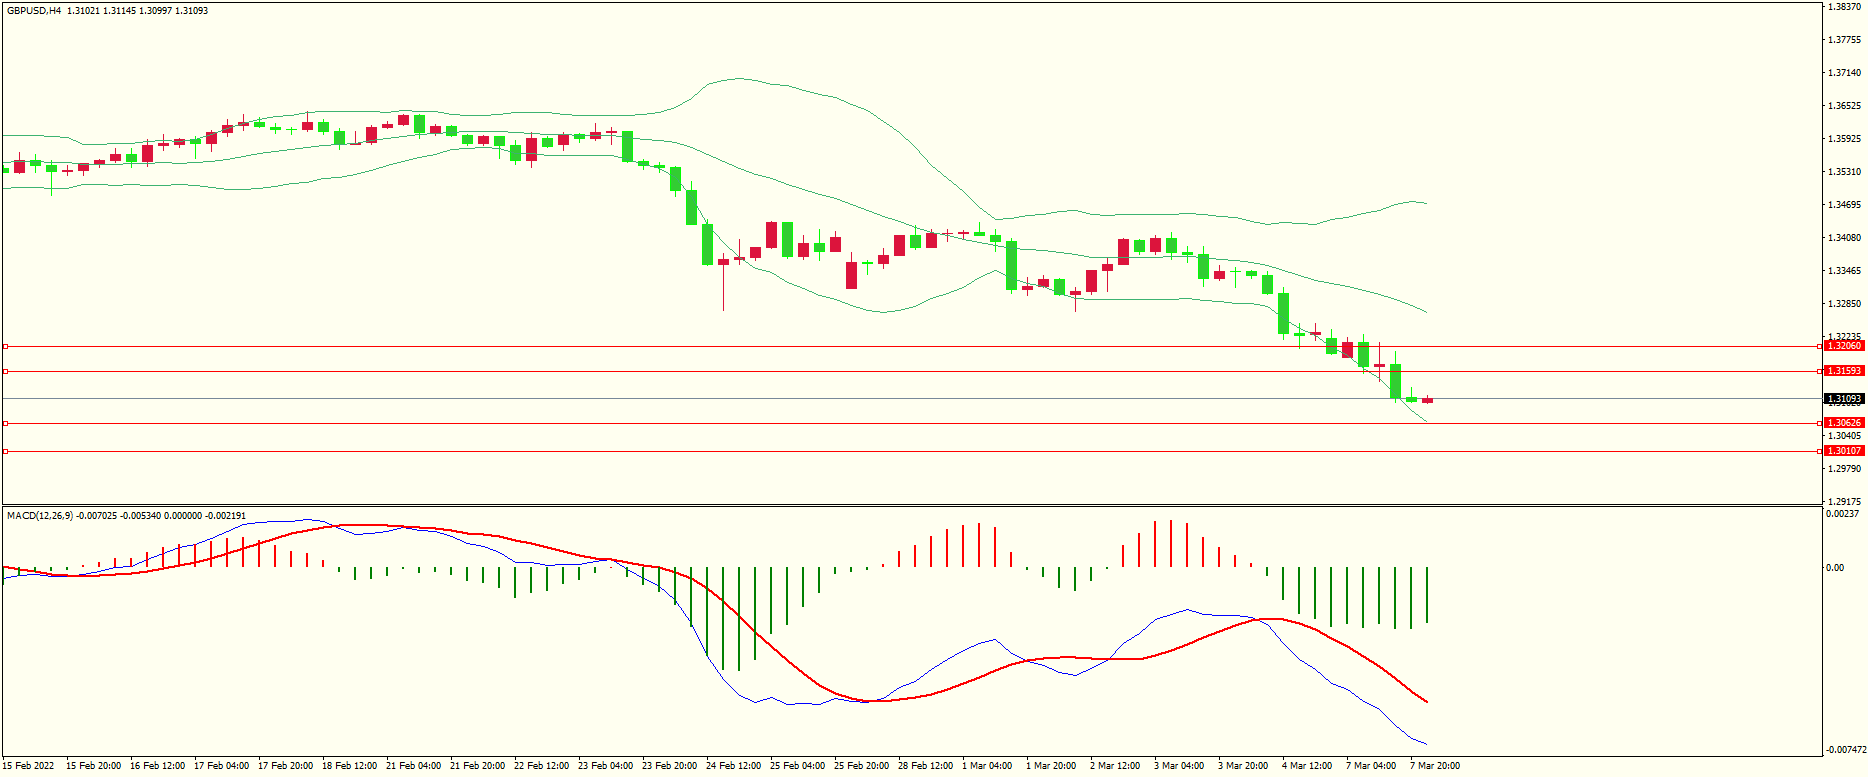The image size is (1868, 777).
Task: Select the red 1.32060 price level tag
Action: click(1844, 346)
